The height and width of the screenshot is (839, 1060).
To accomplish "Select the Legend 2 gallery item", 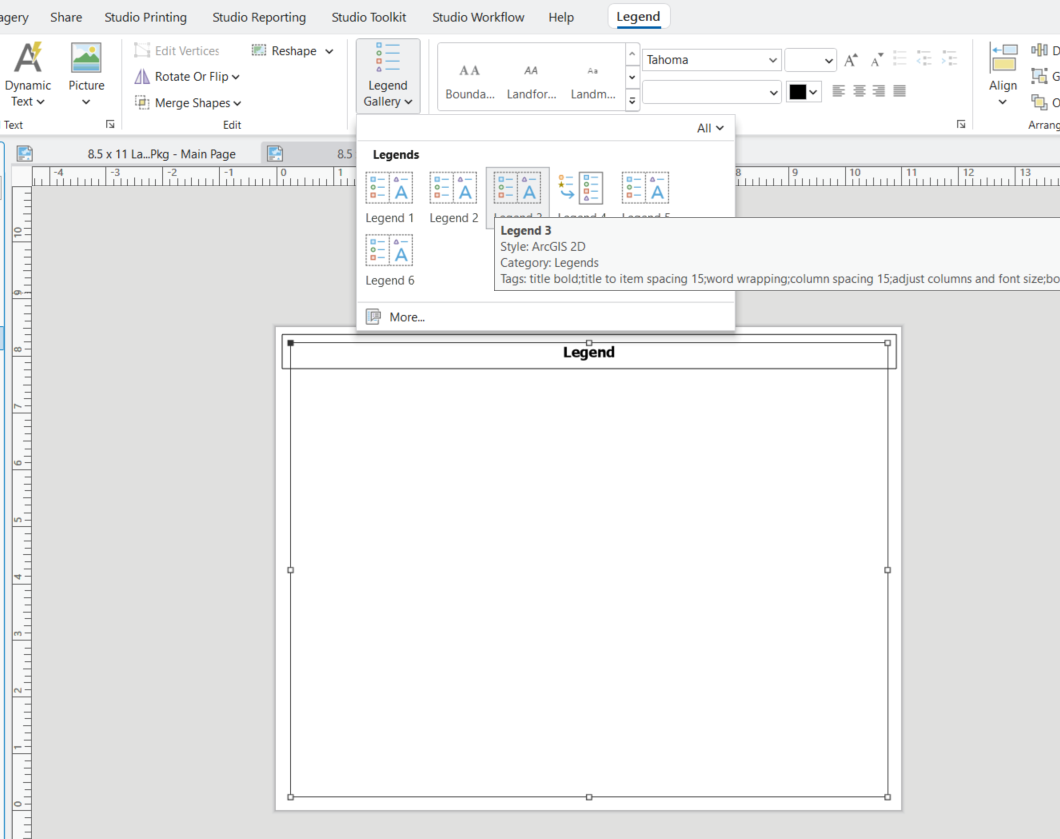I will coord(453,188).
